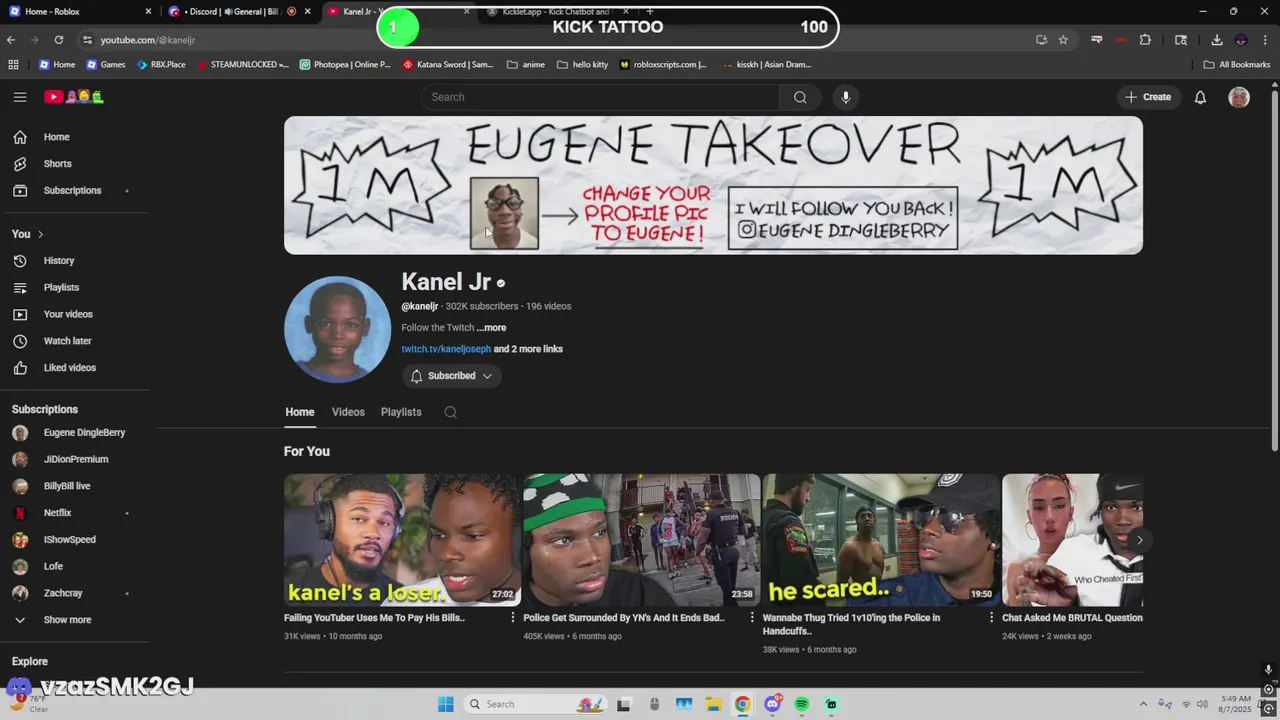The width and height of the screenshot is (1280, 720).
Task: Open 'Failing YouTuber Uses Me' video thumbnail
Action: (402, 540)
